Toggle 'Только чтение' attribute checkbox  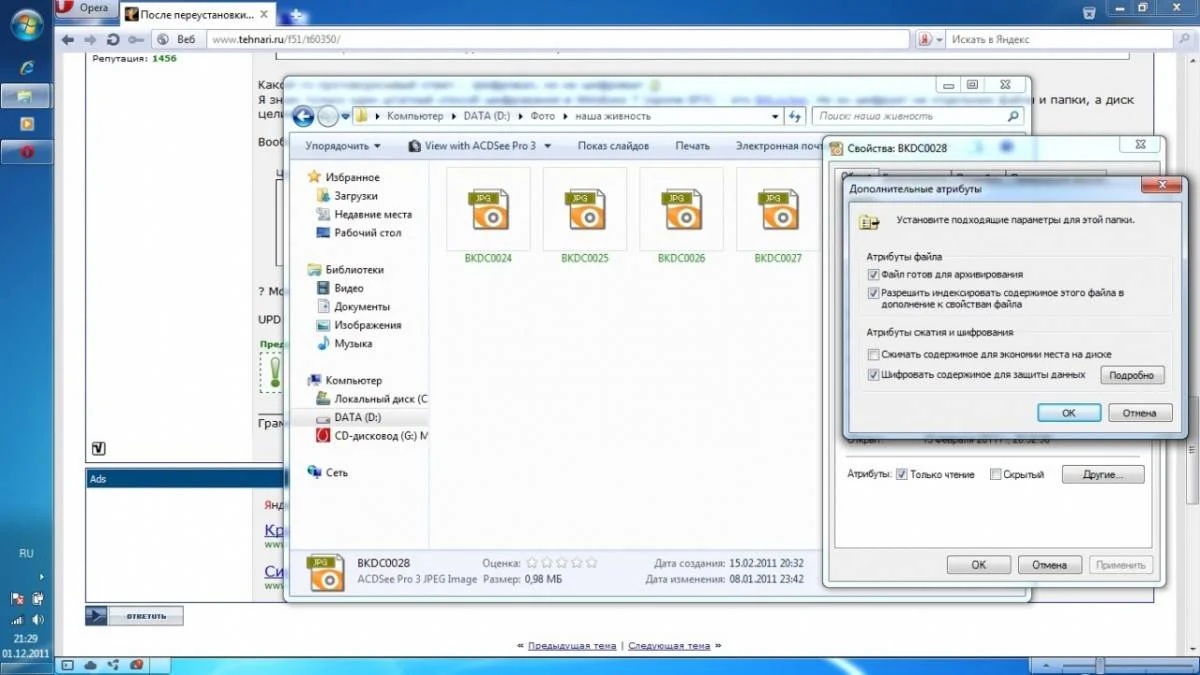click(901, 474)
